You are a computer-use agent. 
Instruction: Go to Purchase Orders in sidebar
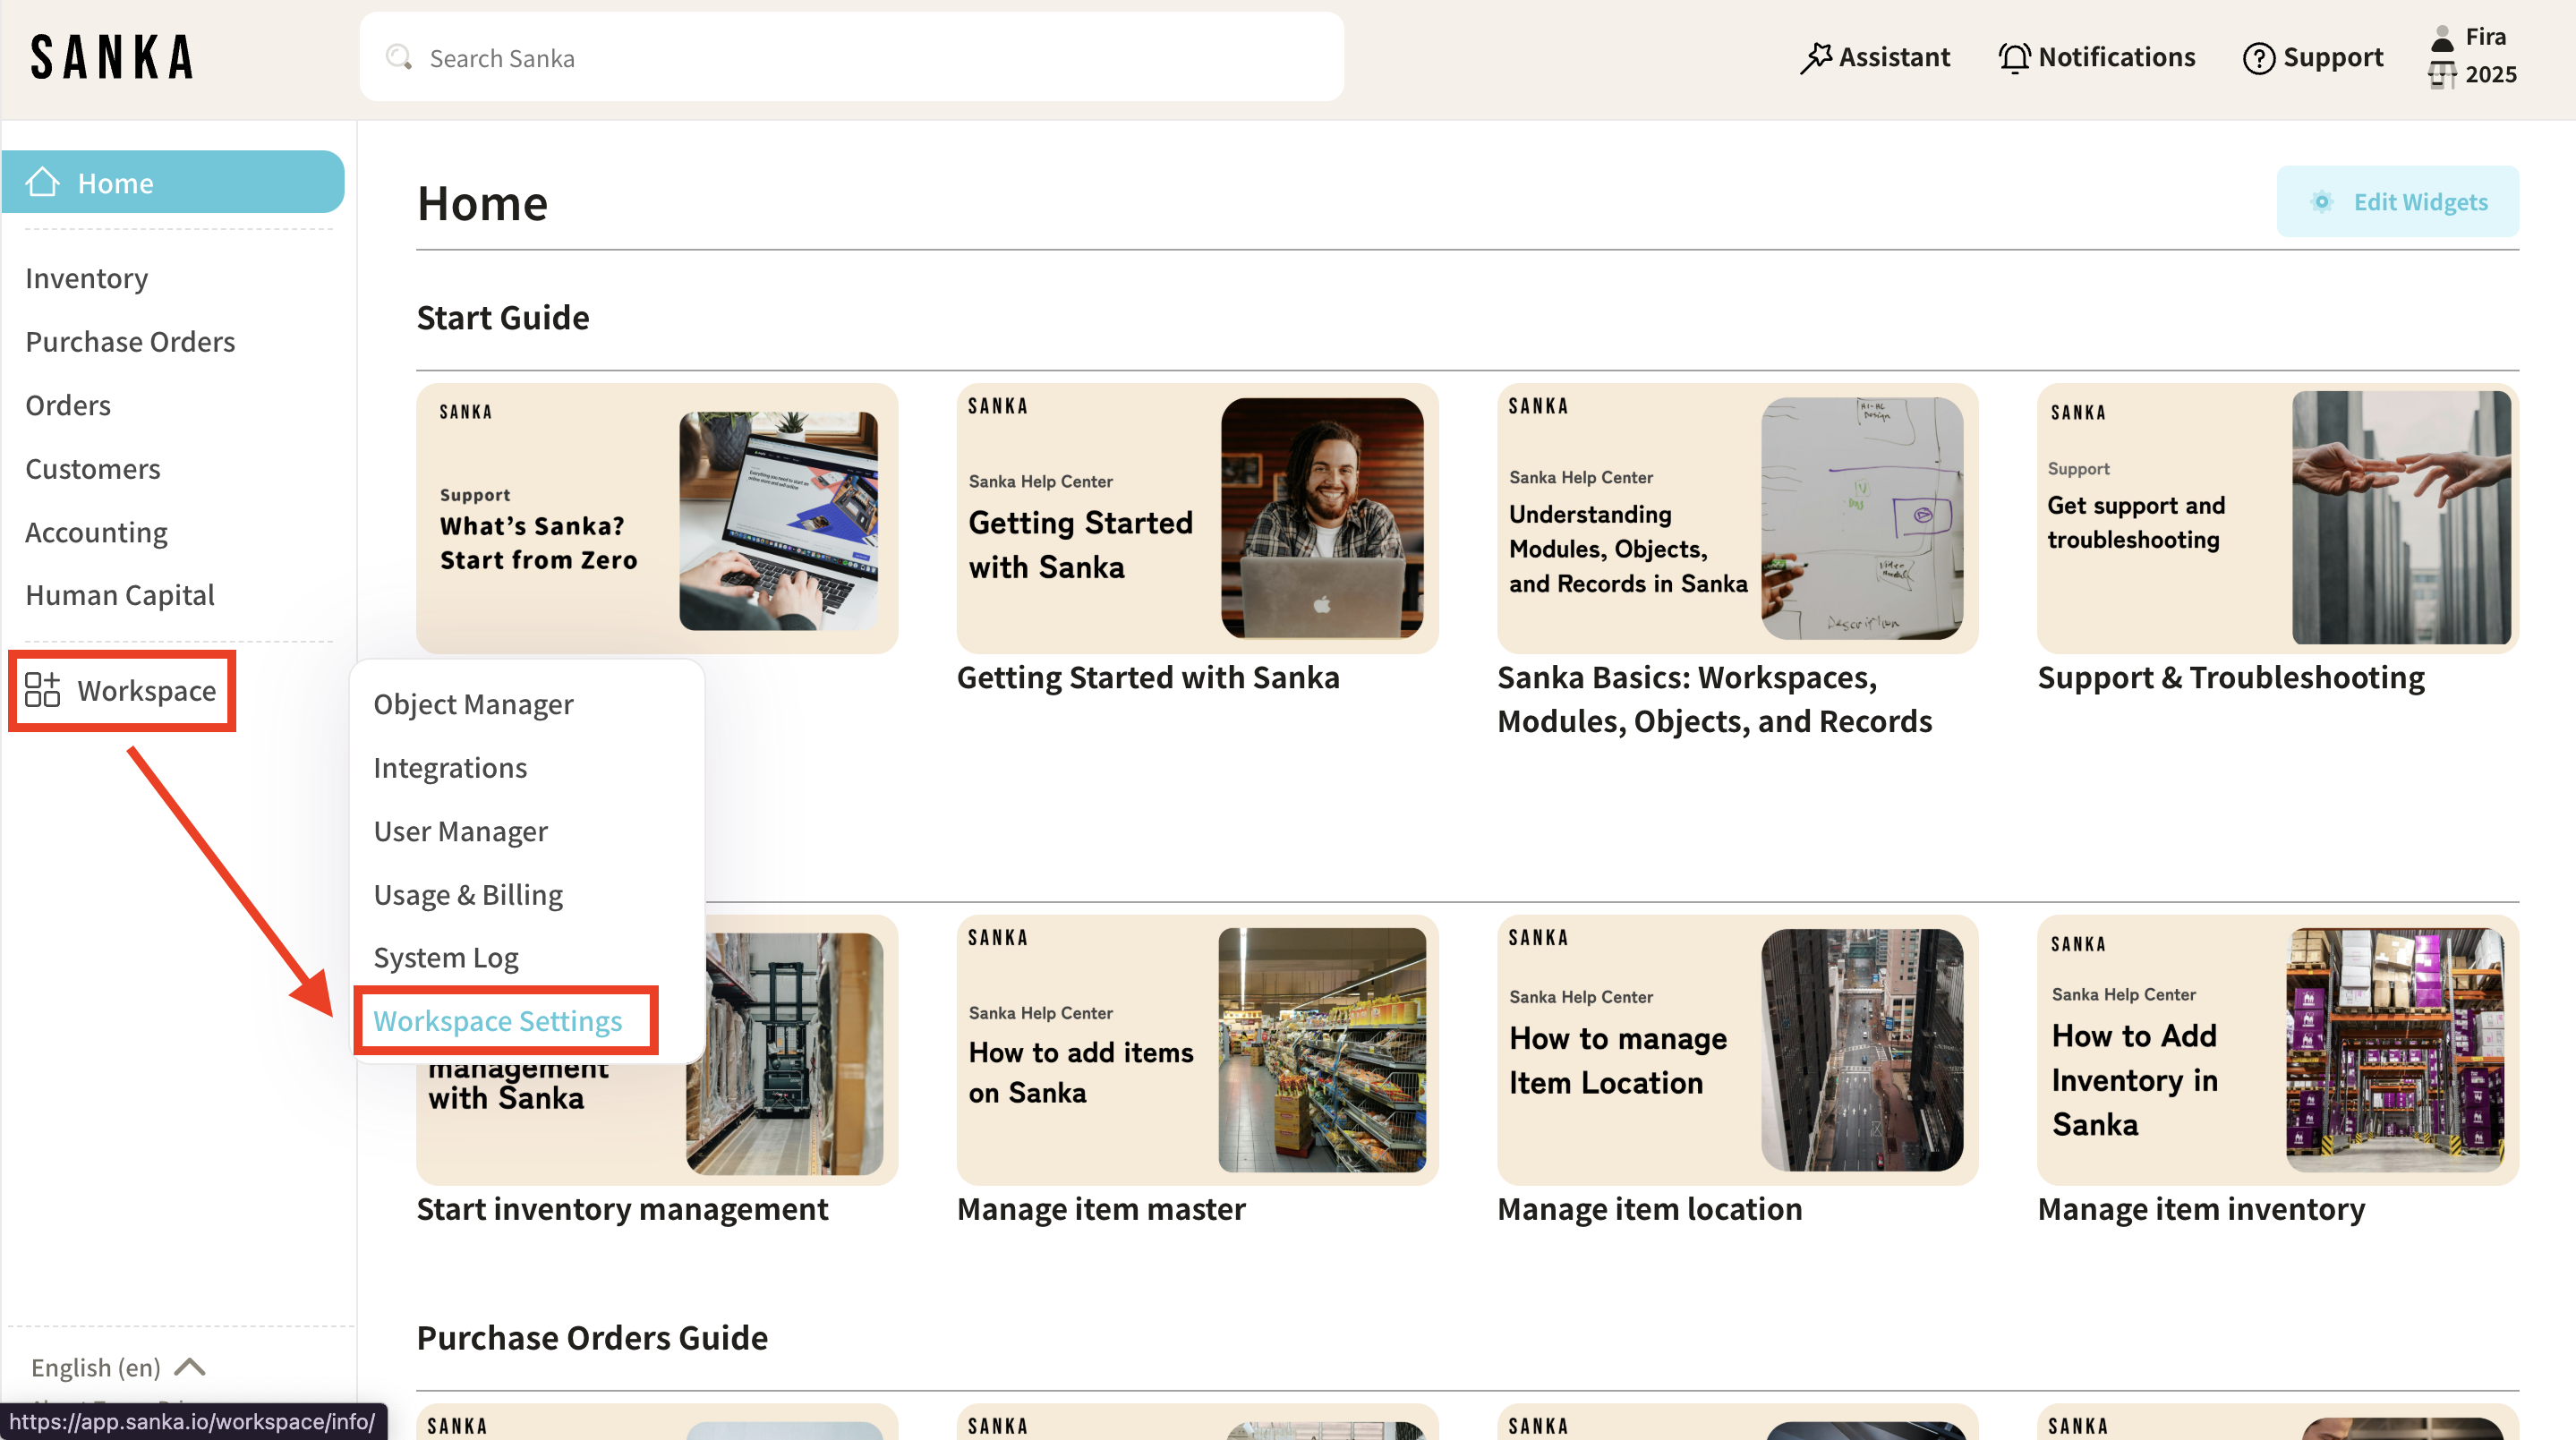(x=130, y=341)
